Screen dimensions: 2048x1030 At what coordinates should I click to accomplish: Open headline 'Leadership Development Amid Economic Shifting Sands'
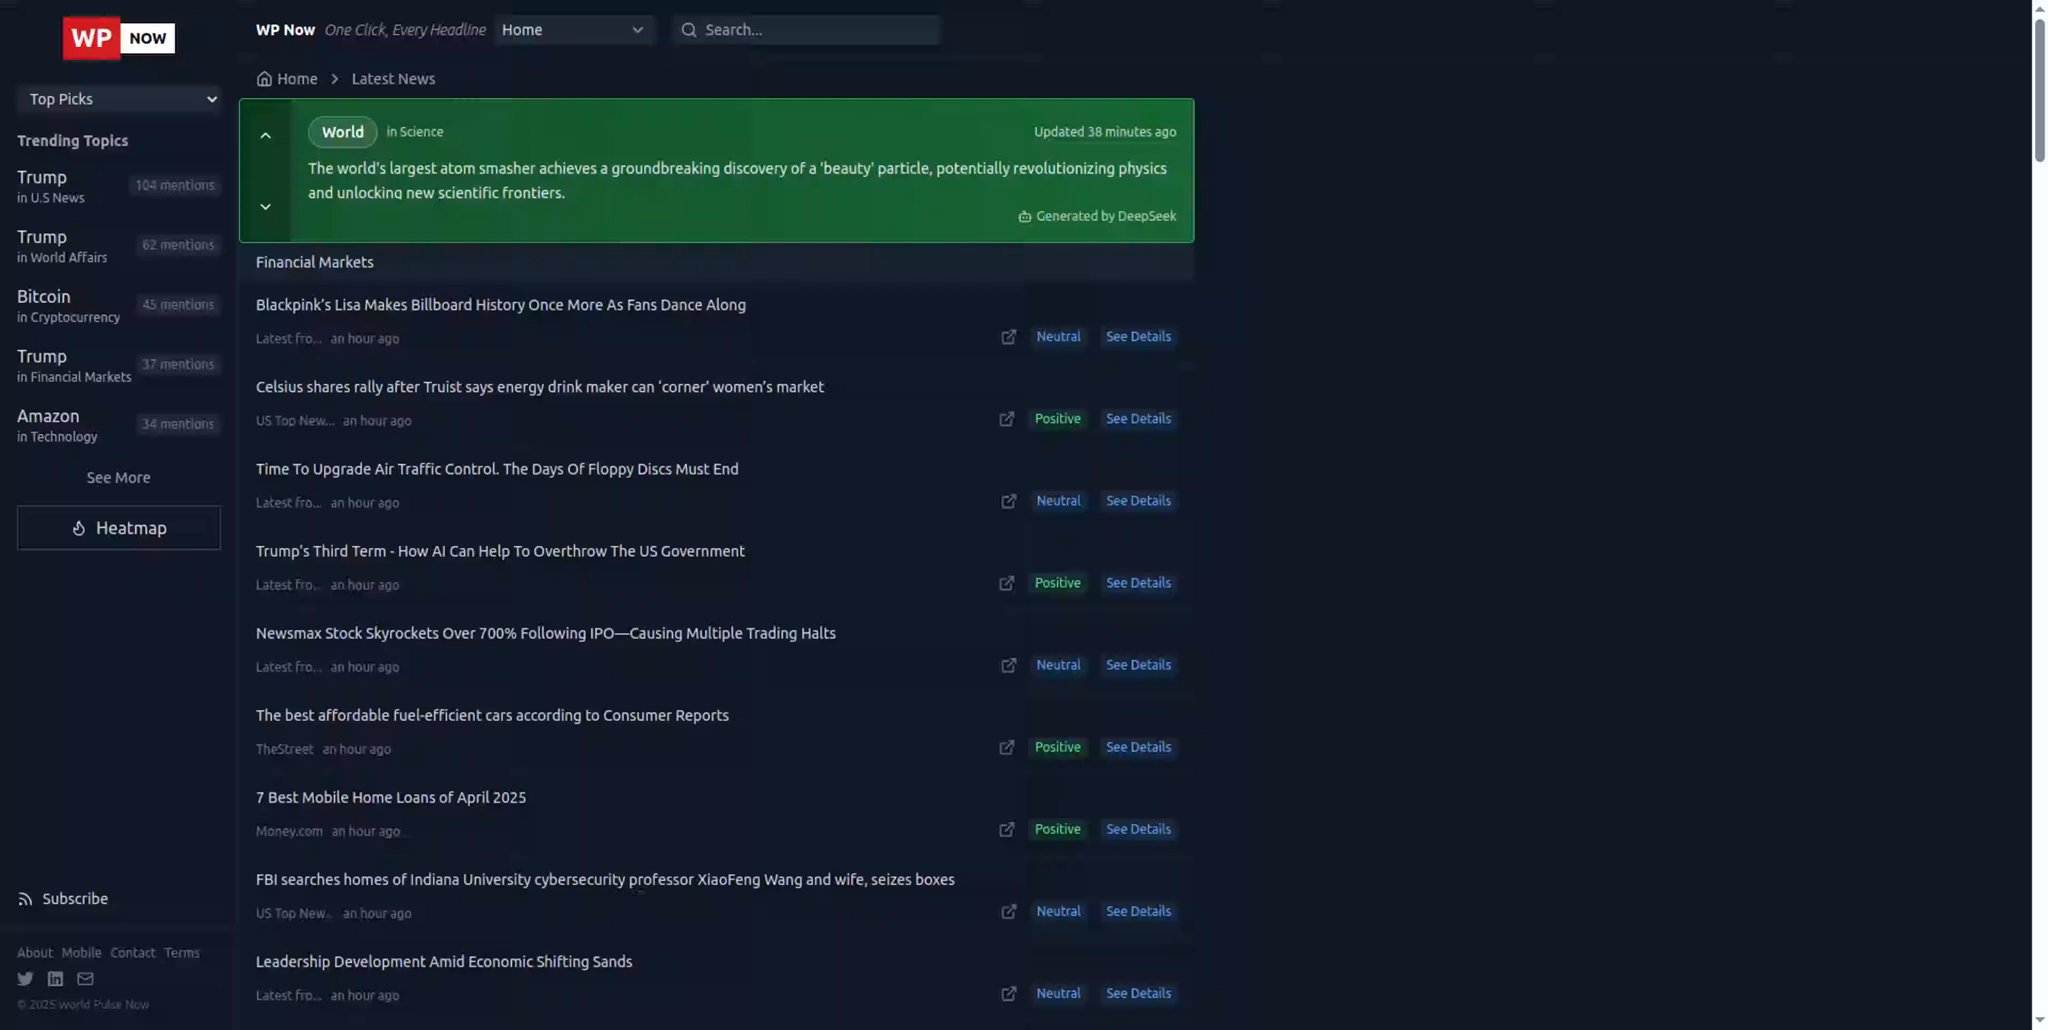point(444,961)
